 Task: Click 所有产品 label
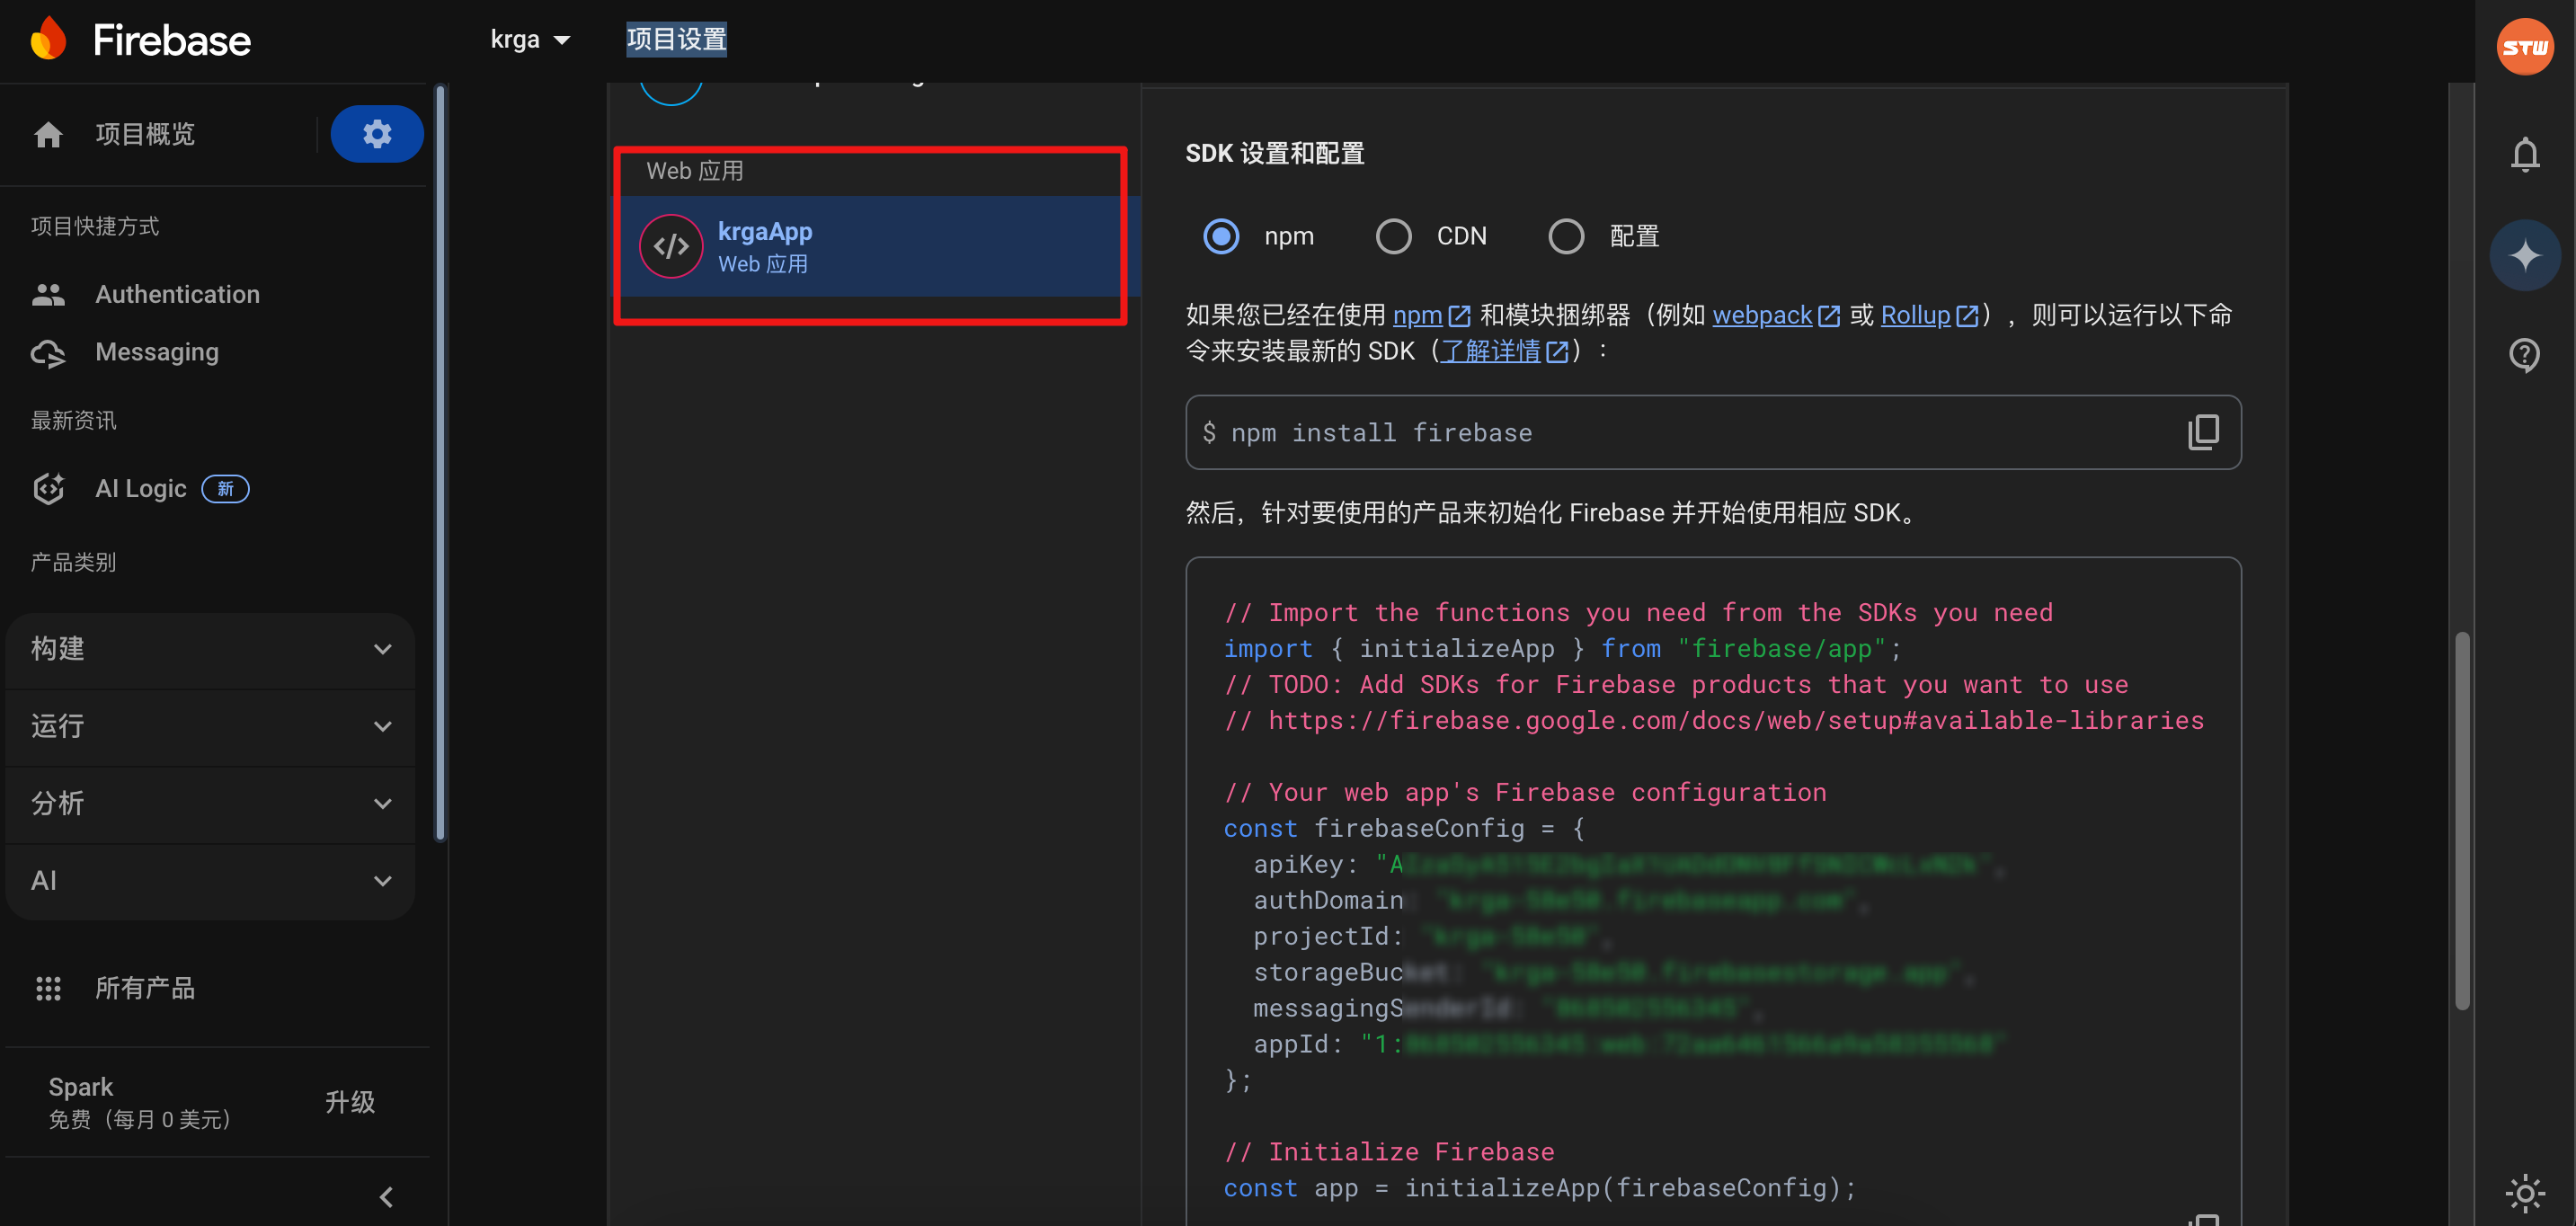[145, 988]
